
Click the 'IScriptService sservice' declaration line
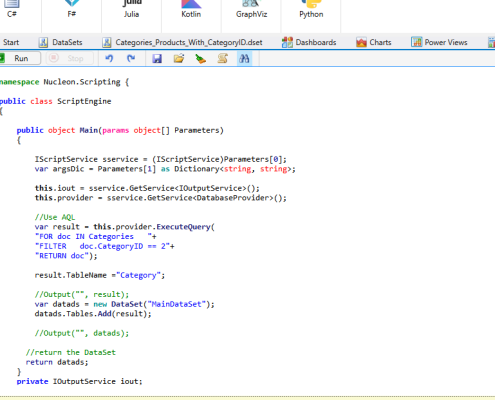click(161, 159)
